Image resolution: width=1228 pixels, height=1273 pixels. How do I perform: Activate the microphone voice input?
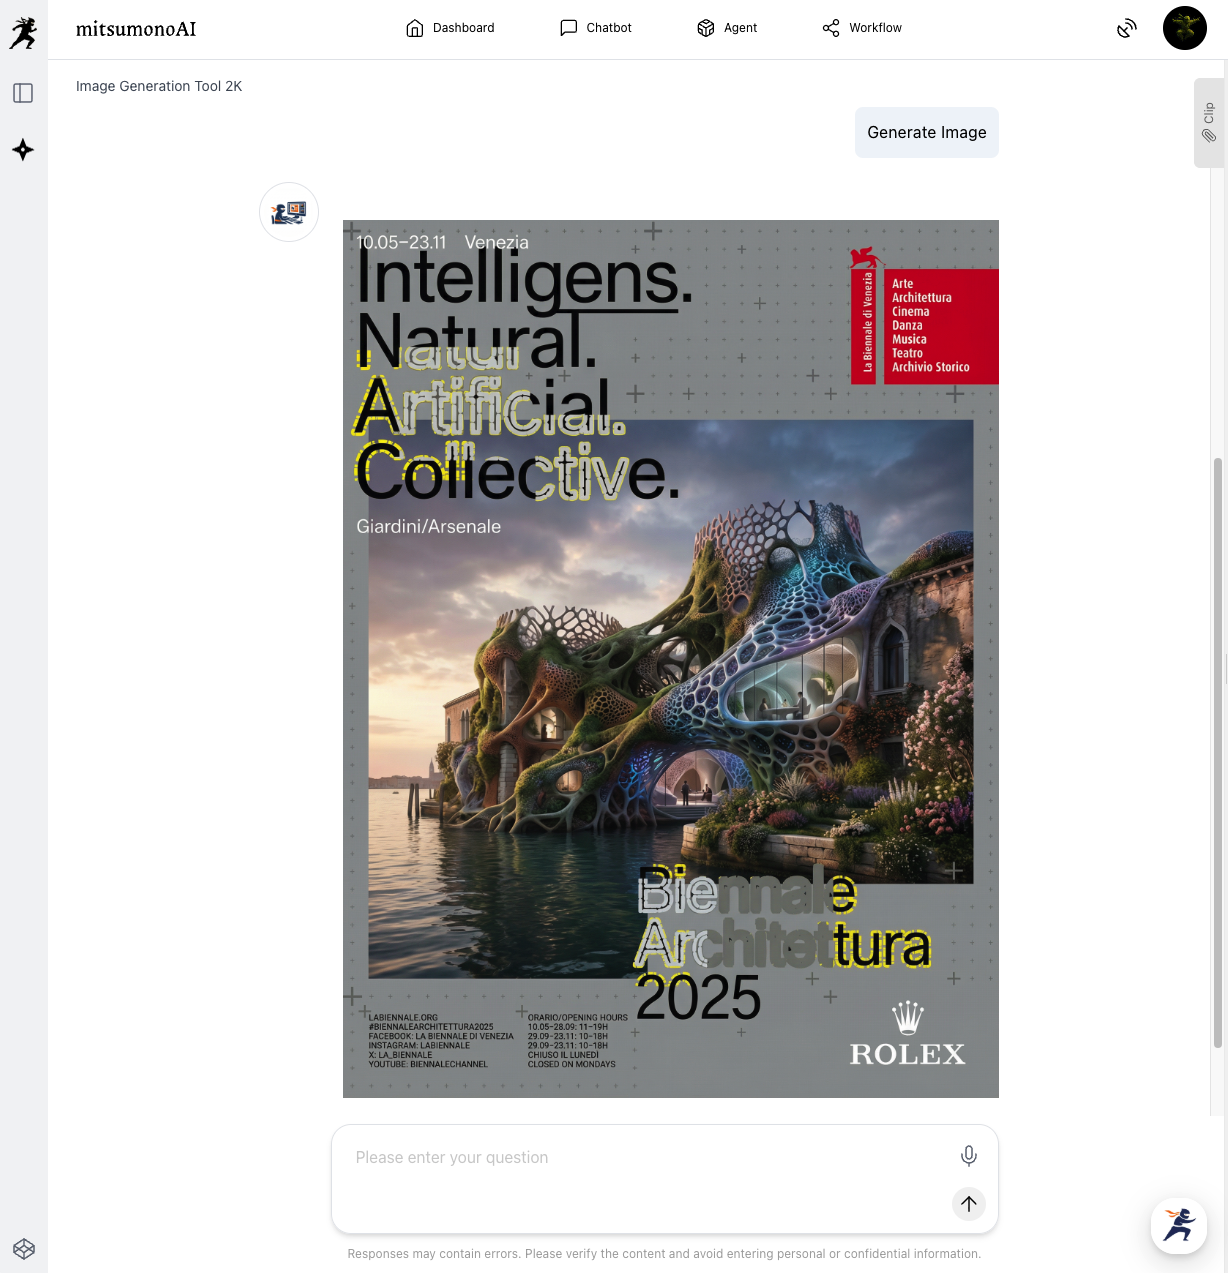(968, 1156)
